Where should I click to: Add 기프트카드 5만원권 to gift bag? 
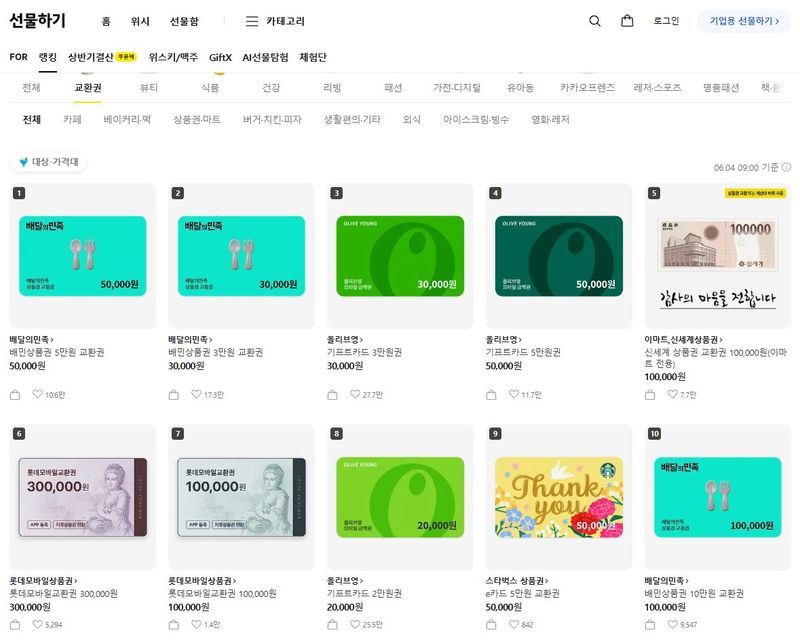pos(491,395)
